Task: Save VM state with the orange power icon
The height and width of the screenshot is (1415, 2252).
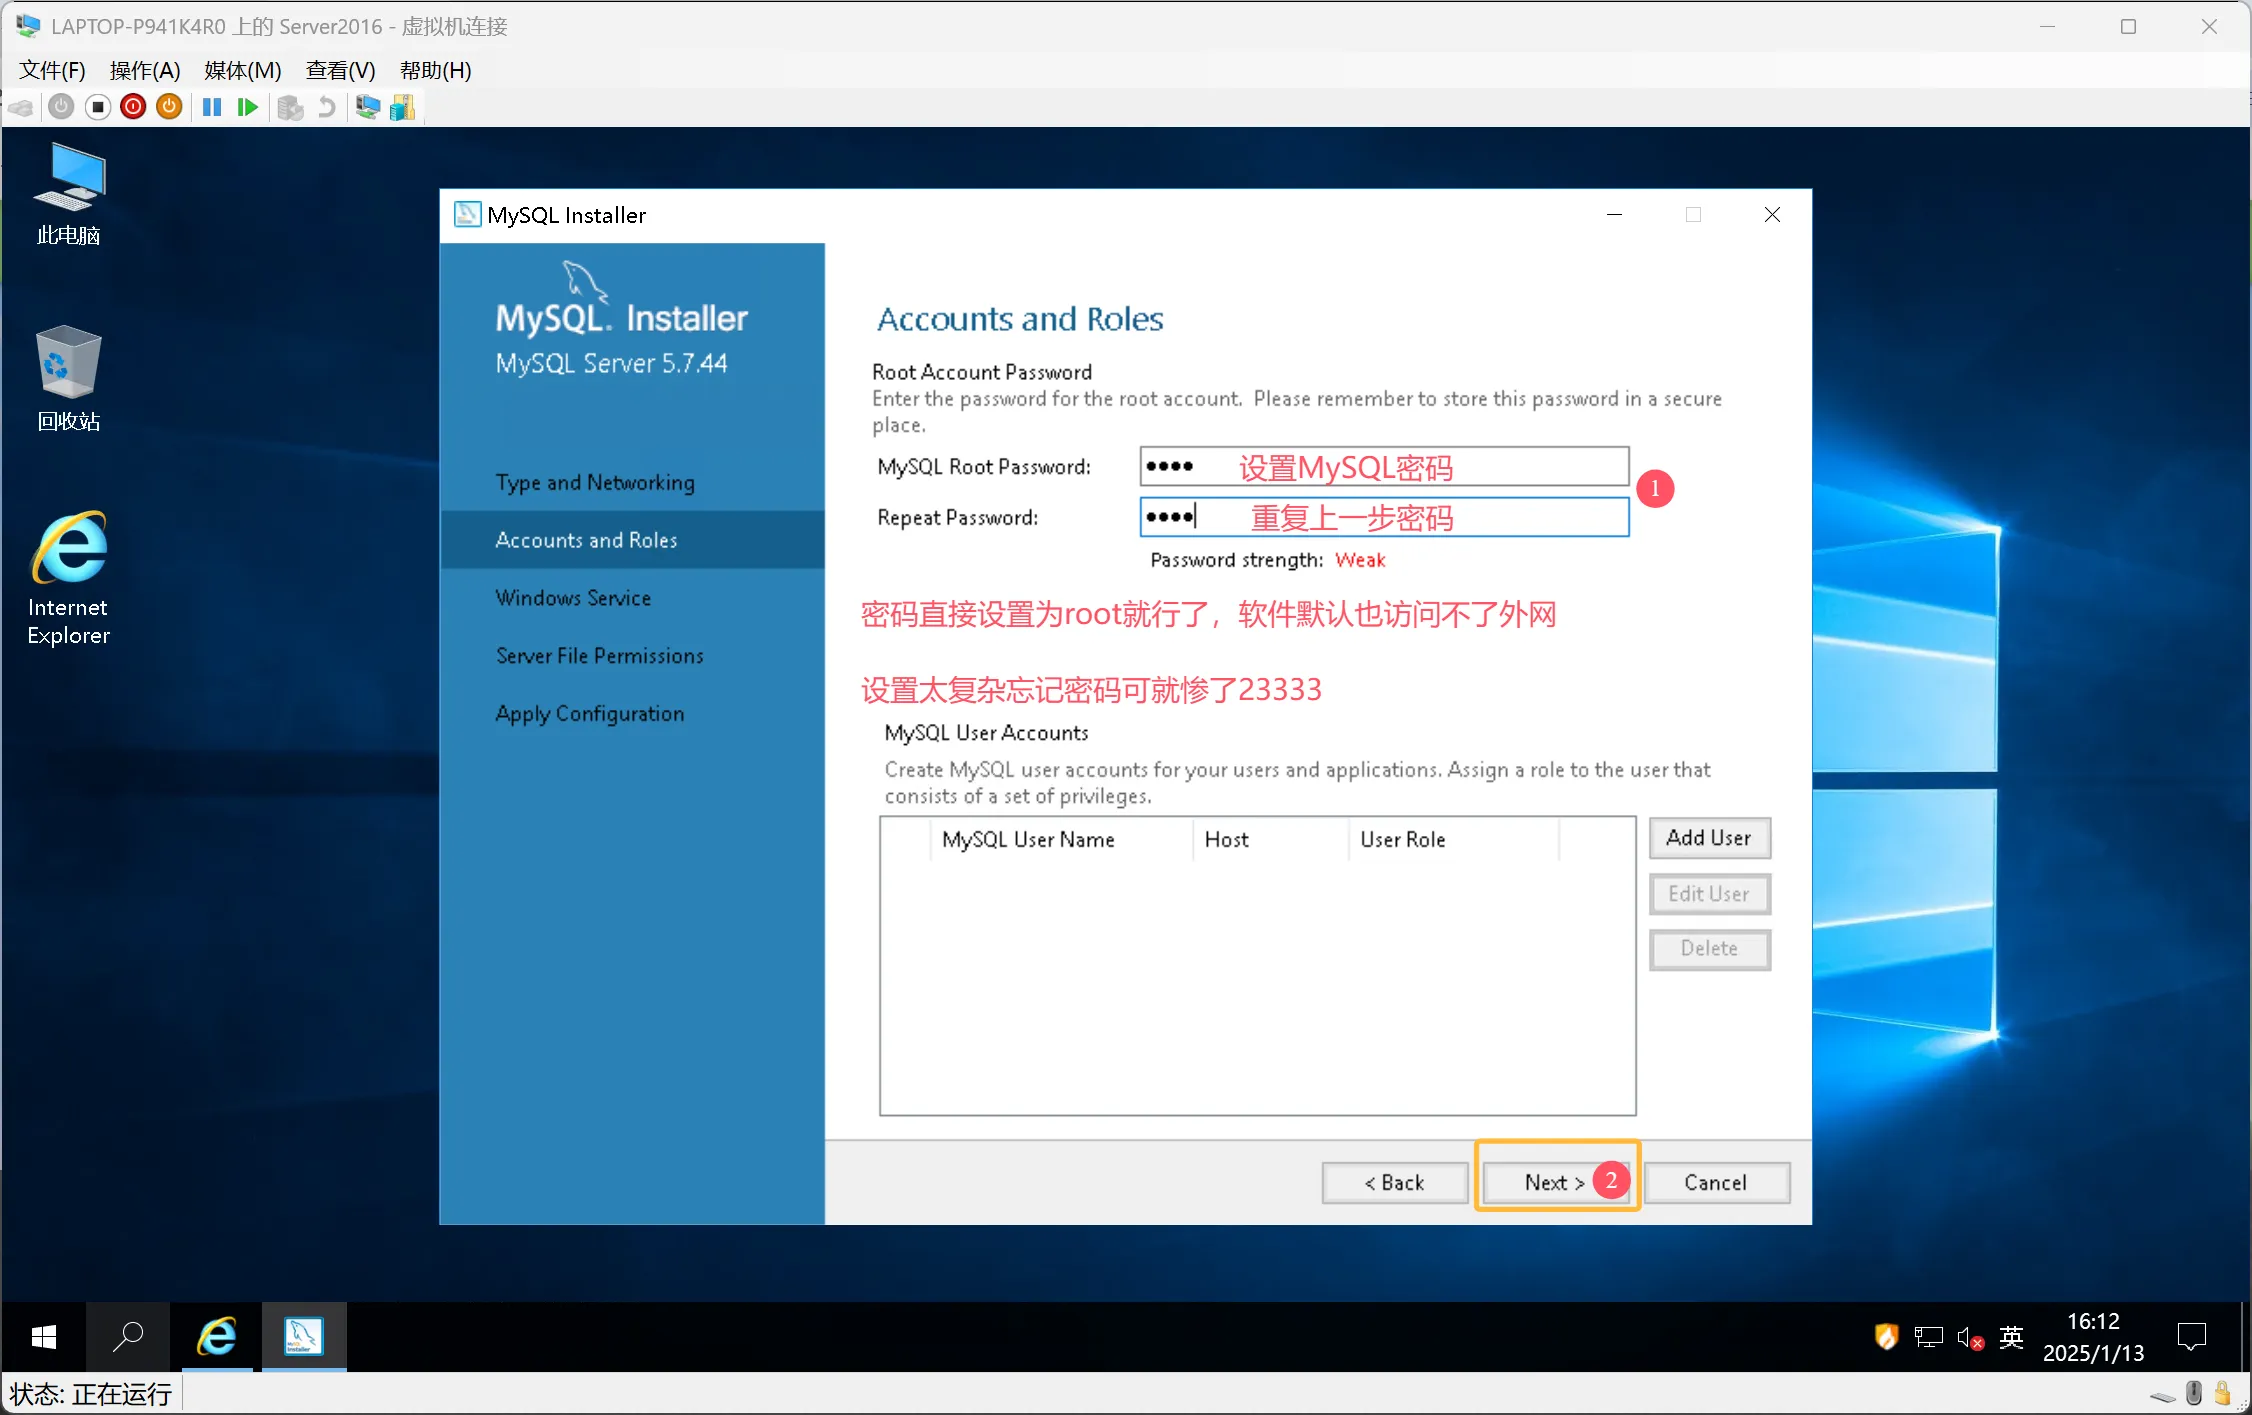Action: tap(169, 107)
